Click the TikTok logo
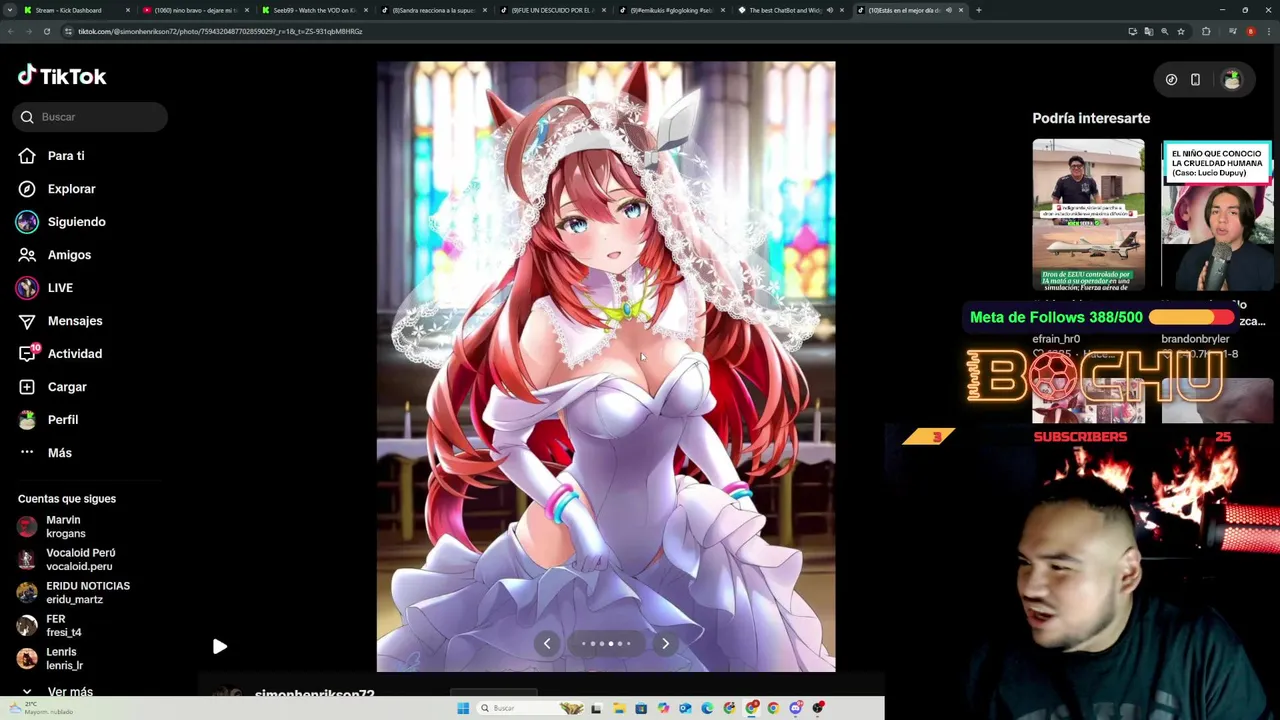This screenshot has width=1280, height=720. click(x=62, y=76)
